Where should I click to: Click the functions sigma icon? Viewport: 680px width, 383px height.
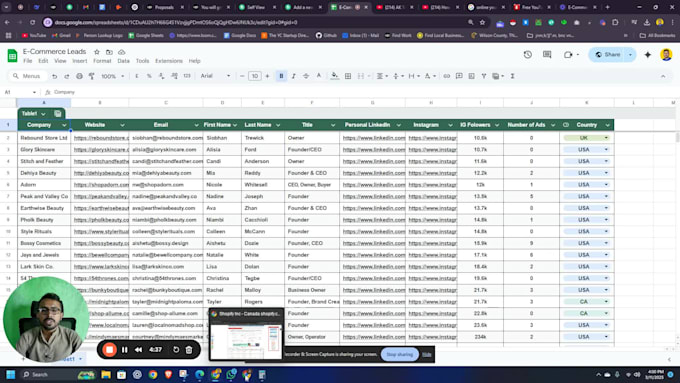pos(512,76)
